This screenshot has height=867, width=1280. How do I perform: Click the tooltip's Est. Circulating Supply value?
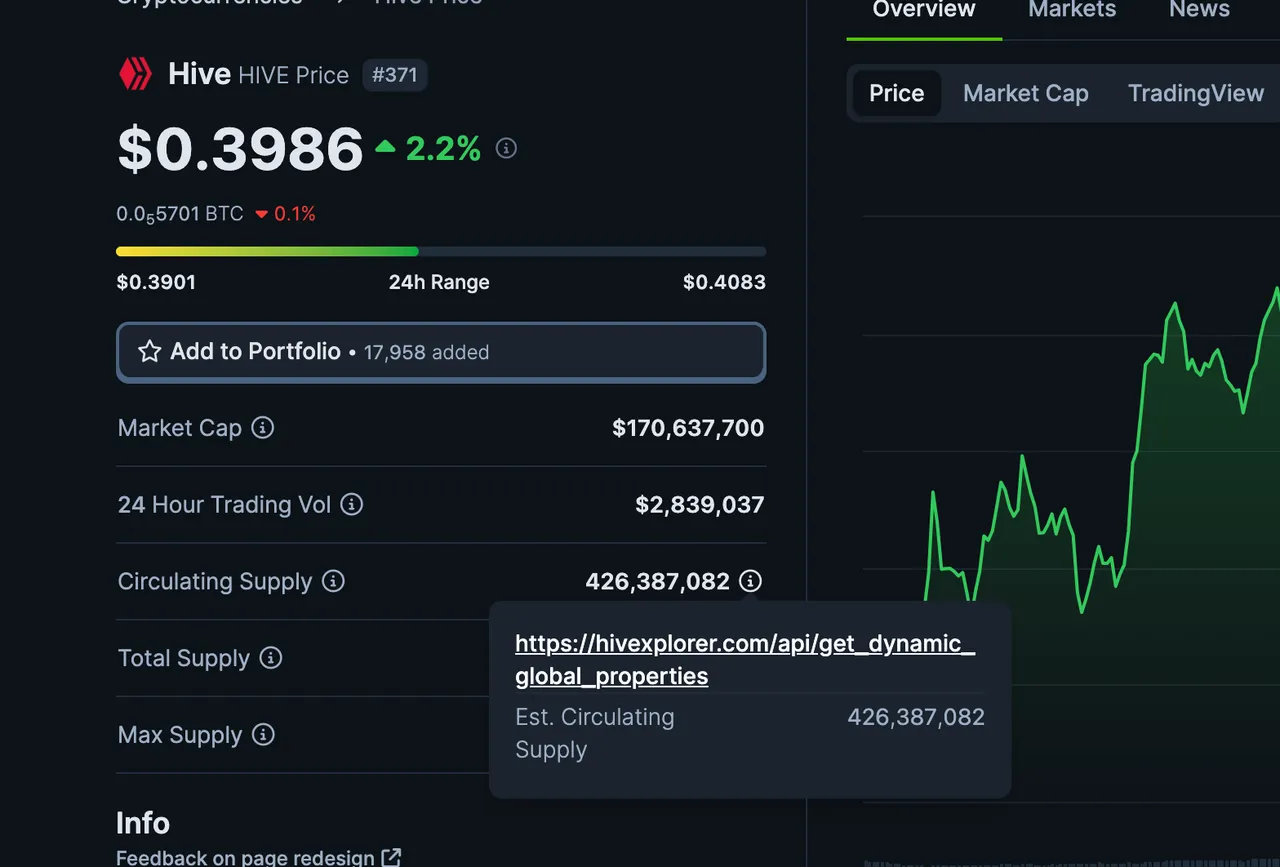coord(916,717)
